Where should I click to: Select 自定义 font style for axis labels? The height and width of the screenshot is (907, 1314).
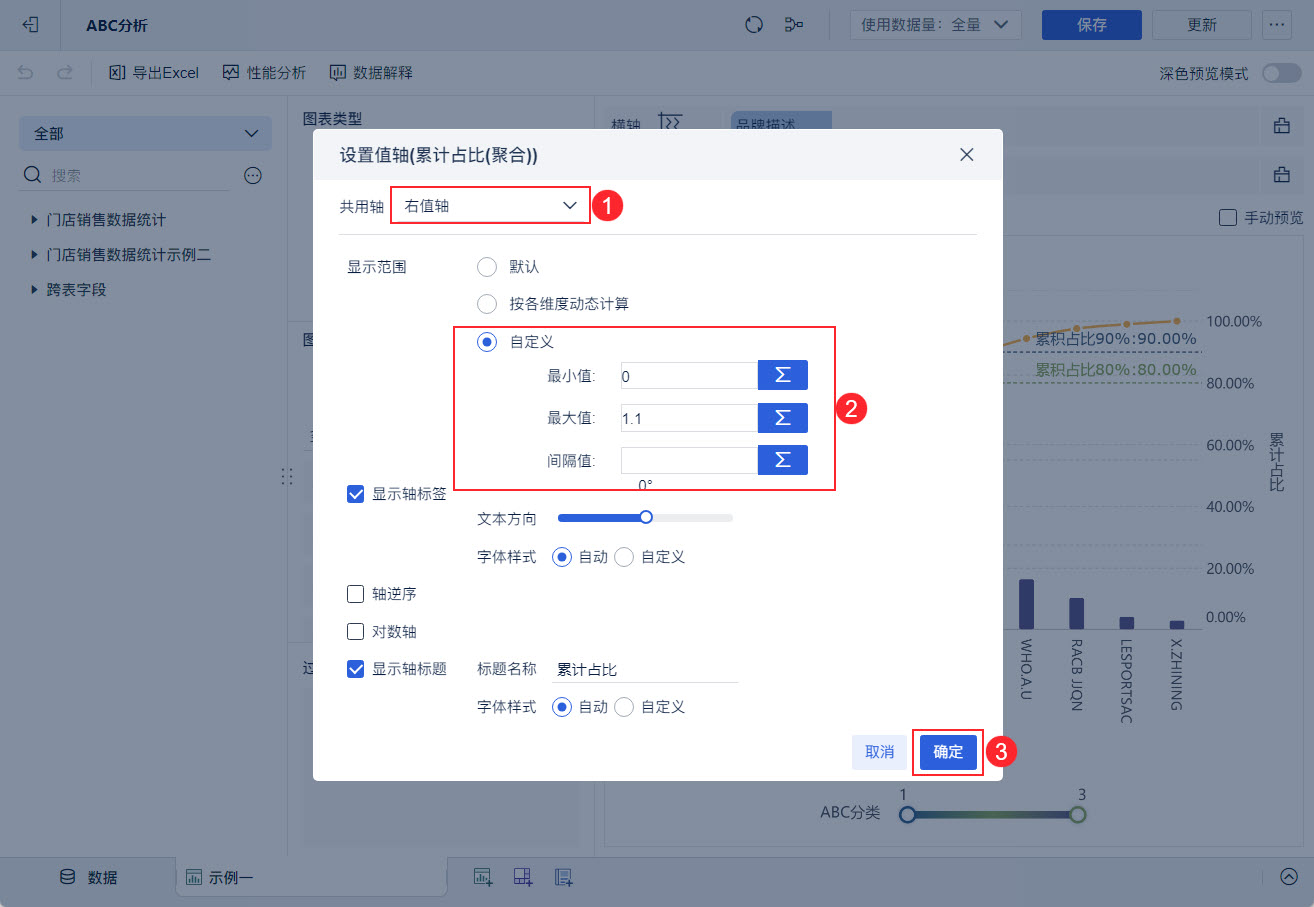click(624, 557)
